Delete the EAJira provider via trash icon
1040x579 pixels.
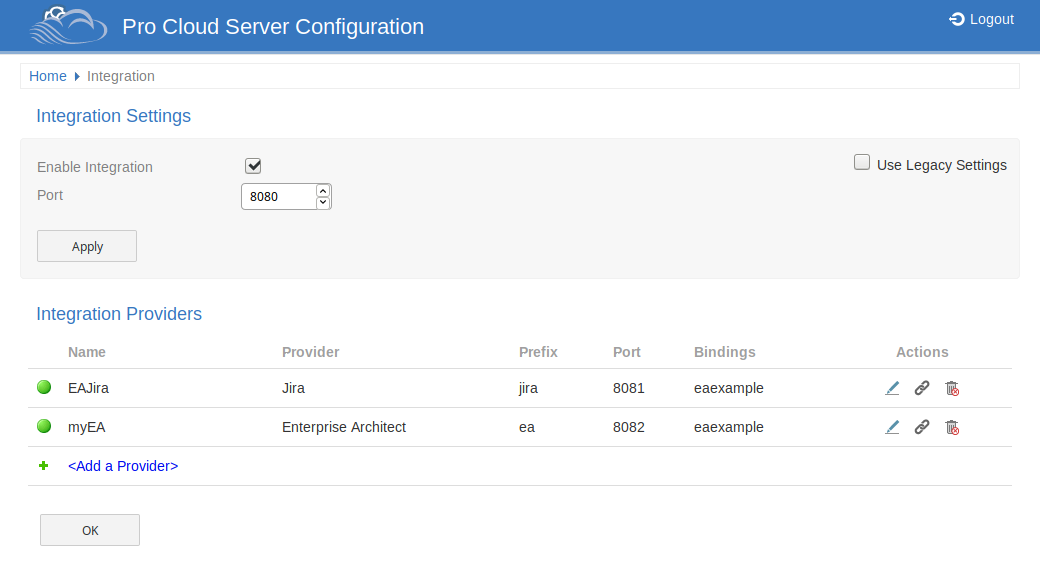(952, 388)
